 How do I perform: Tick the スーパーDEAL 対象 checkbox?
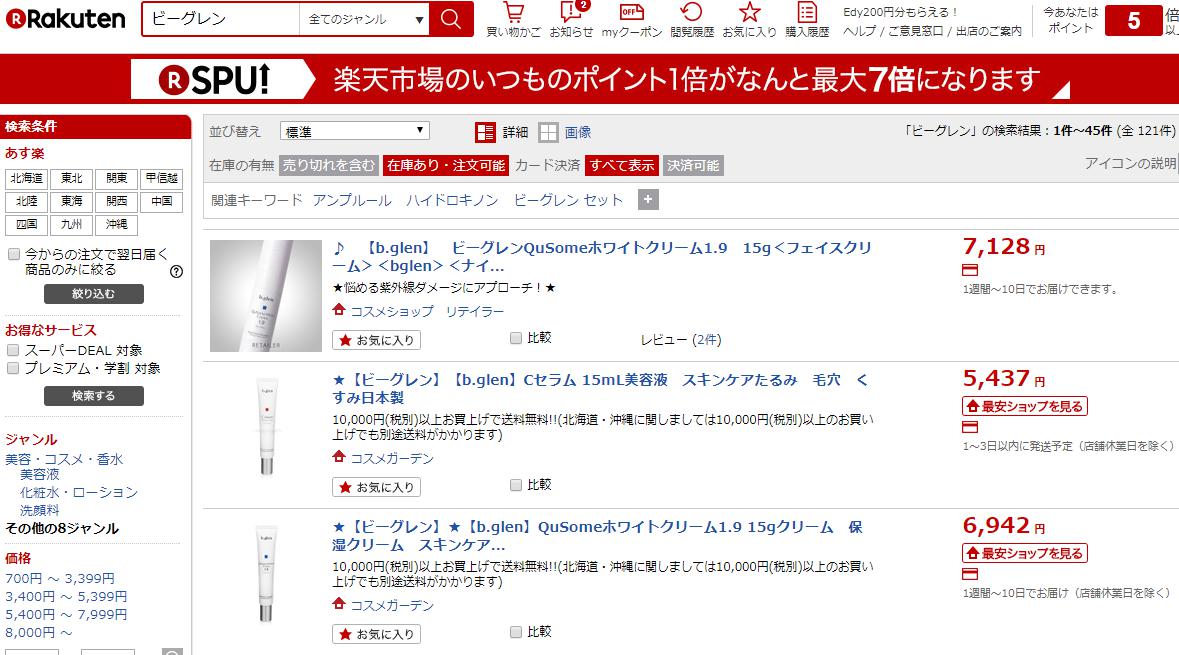(x=13, y=350)
